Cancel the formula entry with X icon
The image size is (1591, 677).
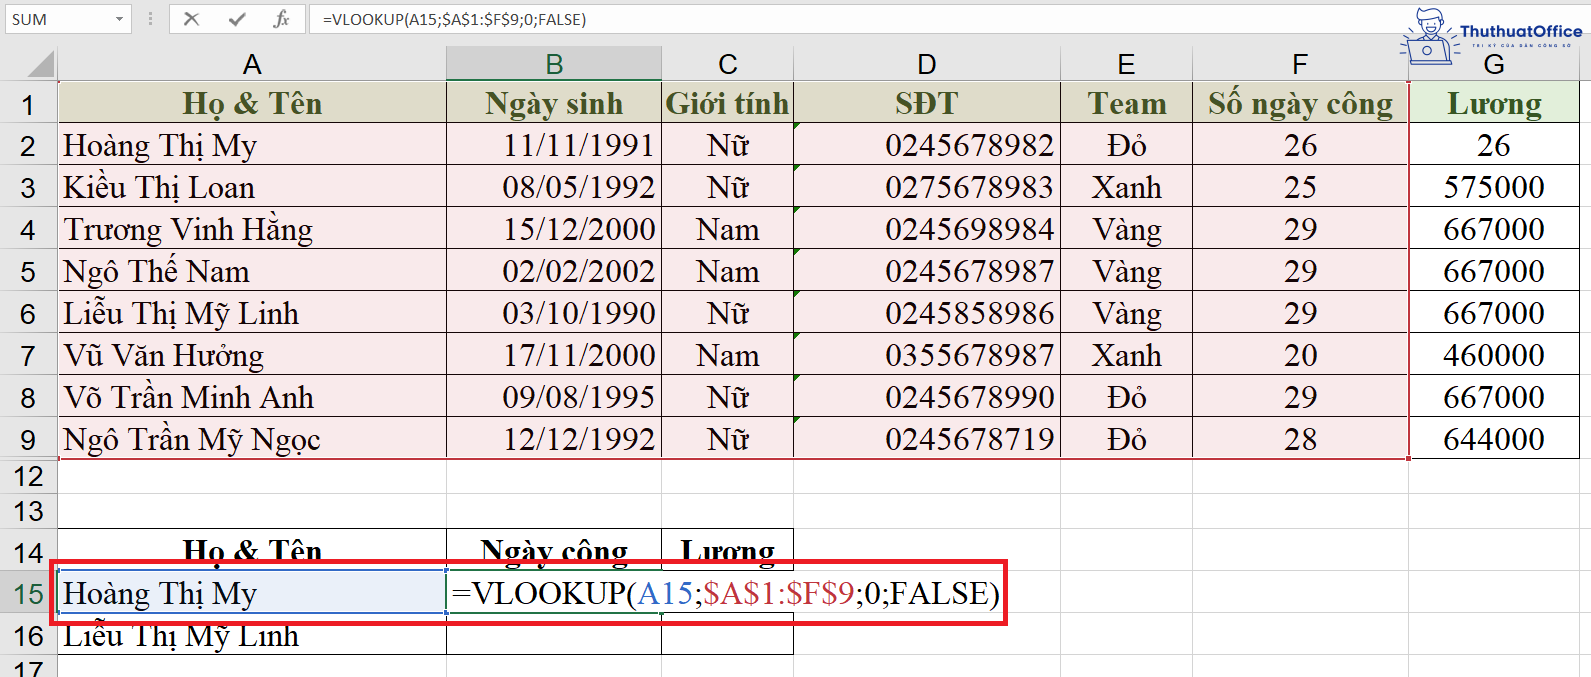coord(191,19)
